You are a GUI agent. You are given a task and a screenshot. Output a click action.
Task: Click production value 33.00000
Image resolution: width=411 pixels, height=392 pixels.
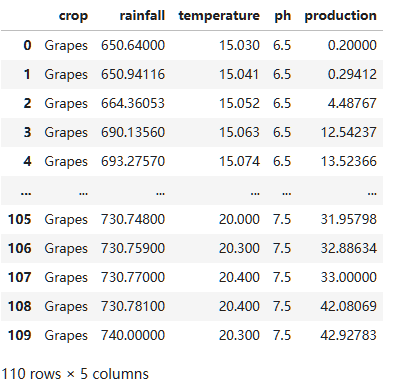pyautogui.click(x=349, y=277)
